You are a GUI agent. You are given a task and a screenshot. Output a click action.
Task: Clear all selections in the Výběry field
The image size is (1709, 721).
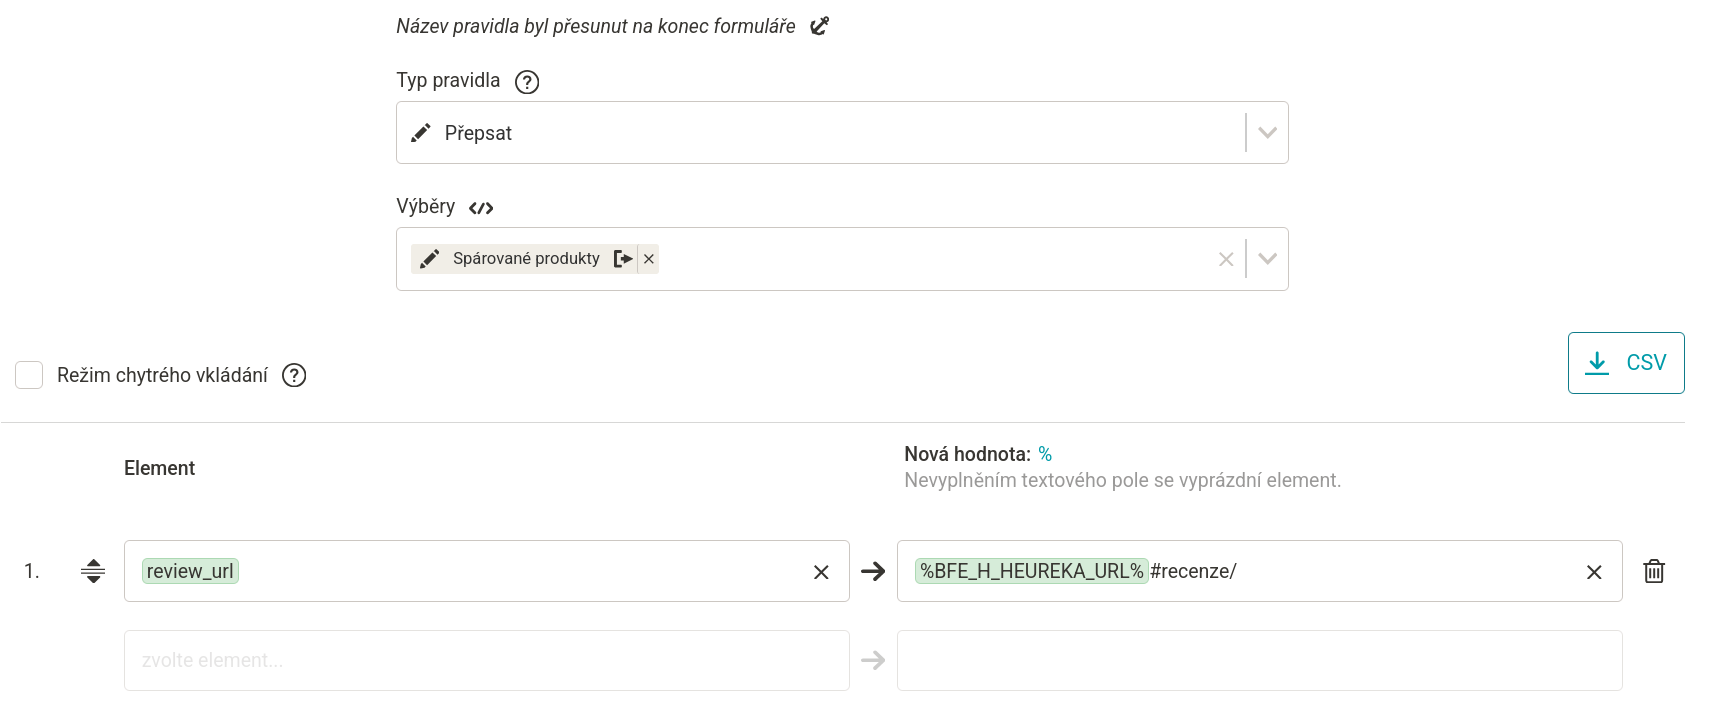1226,259
